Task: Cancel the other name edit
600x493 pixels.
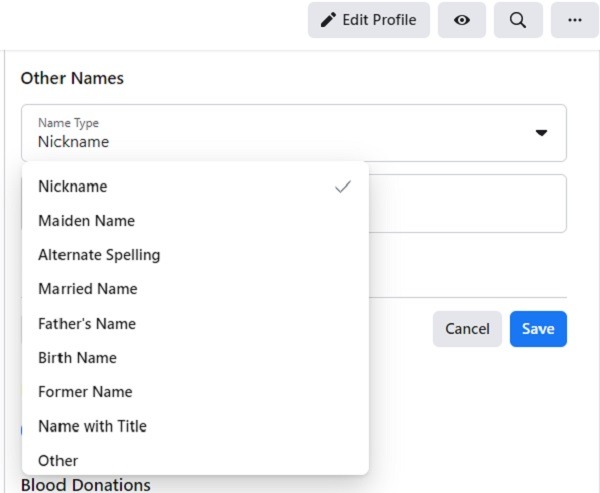Action: [467, 329]
